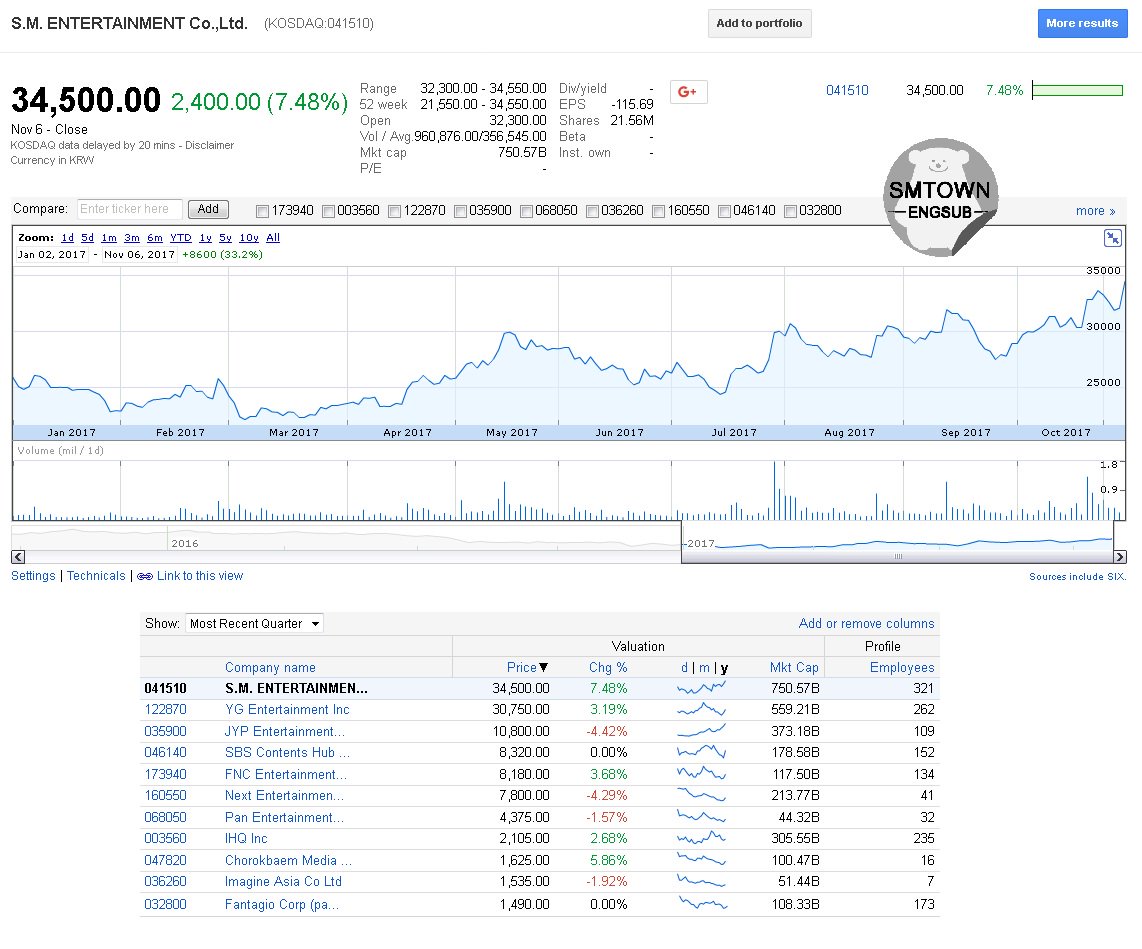Screen dimensions: 1142x949
Task: Enable the 122870 compare checkbox
Action: click(394, 211)
